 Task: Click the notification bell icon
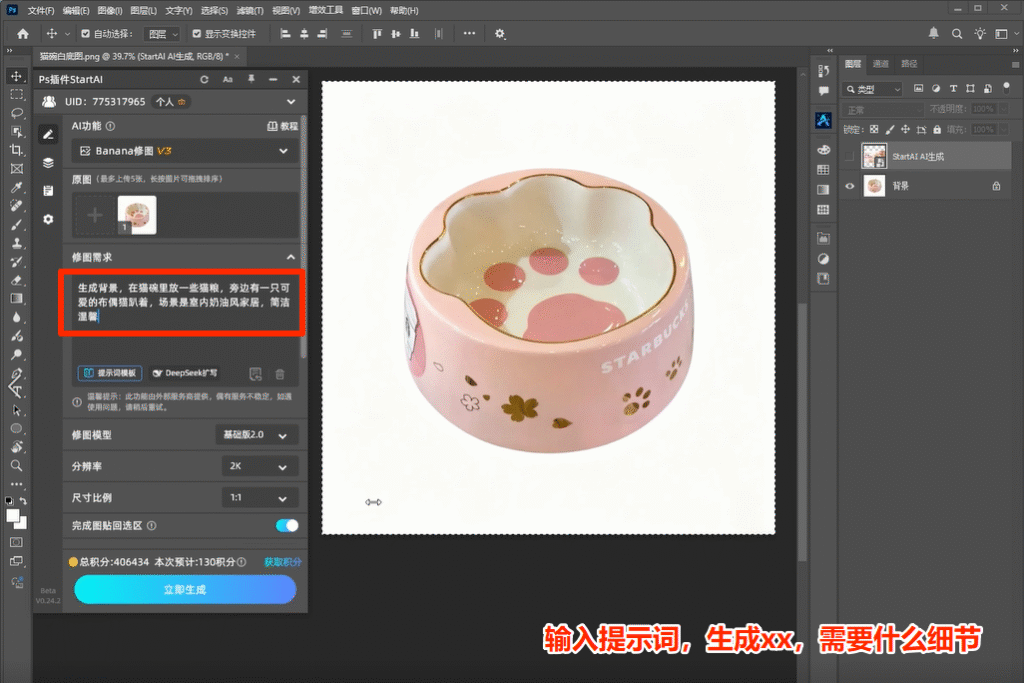[934, 33]
